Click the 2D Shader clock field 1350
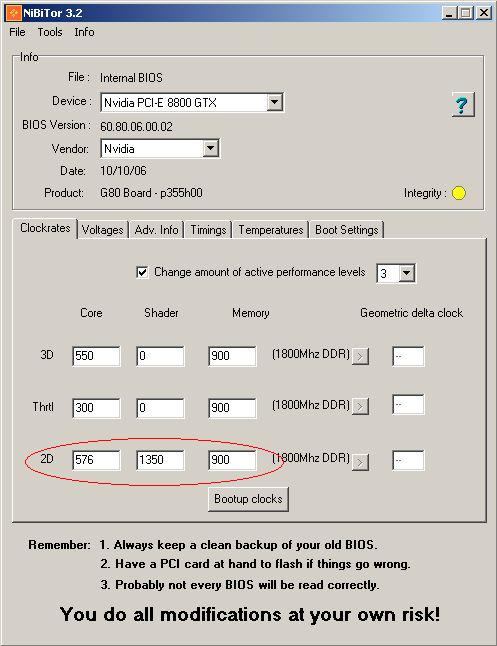The height and width of the screenshot is (646, 497). tap(160, 460)
